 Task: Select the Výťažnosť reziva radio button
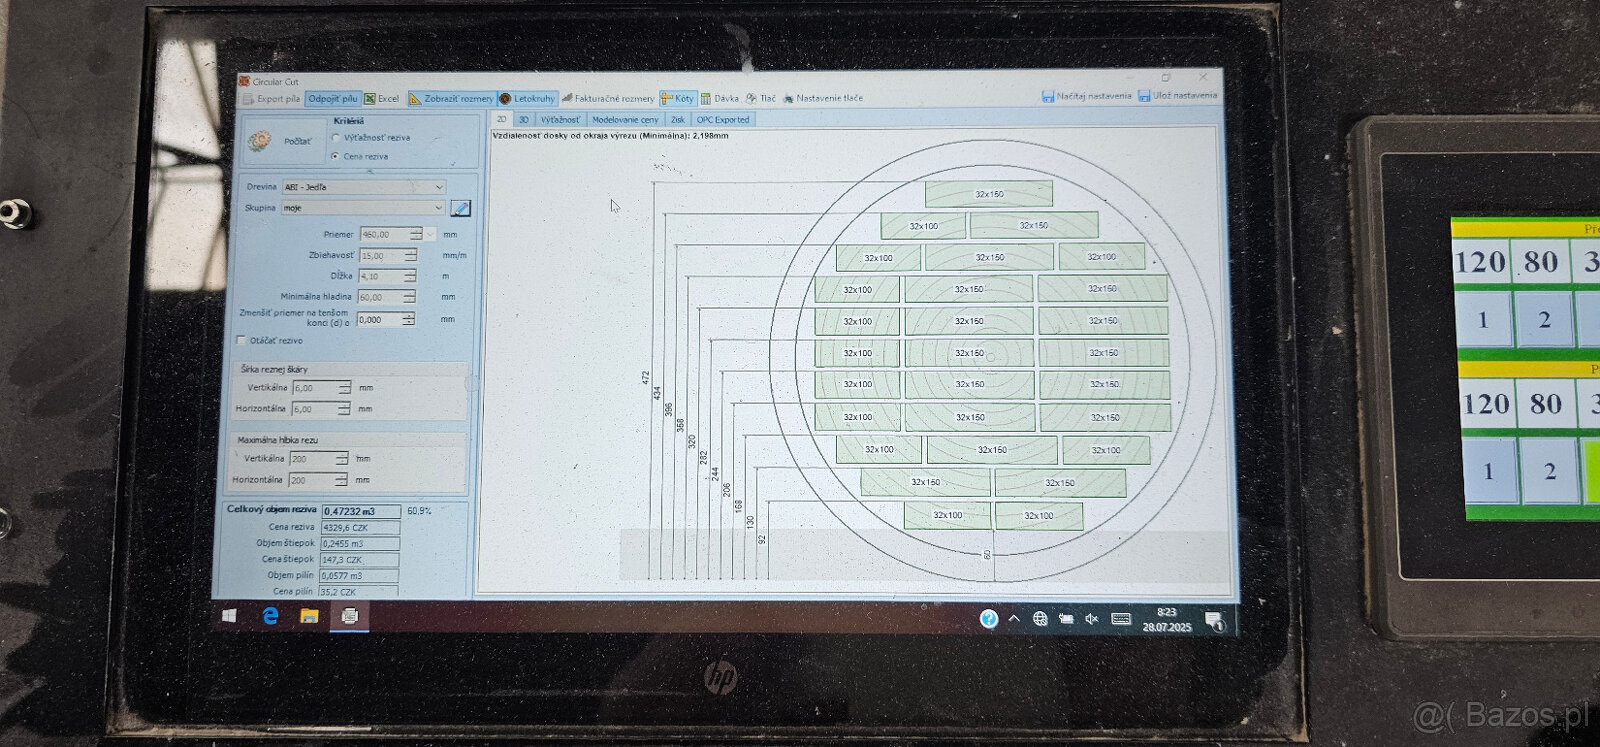336,138
